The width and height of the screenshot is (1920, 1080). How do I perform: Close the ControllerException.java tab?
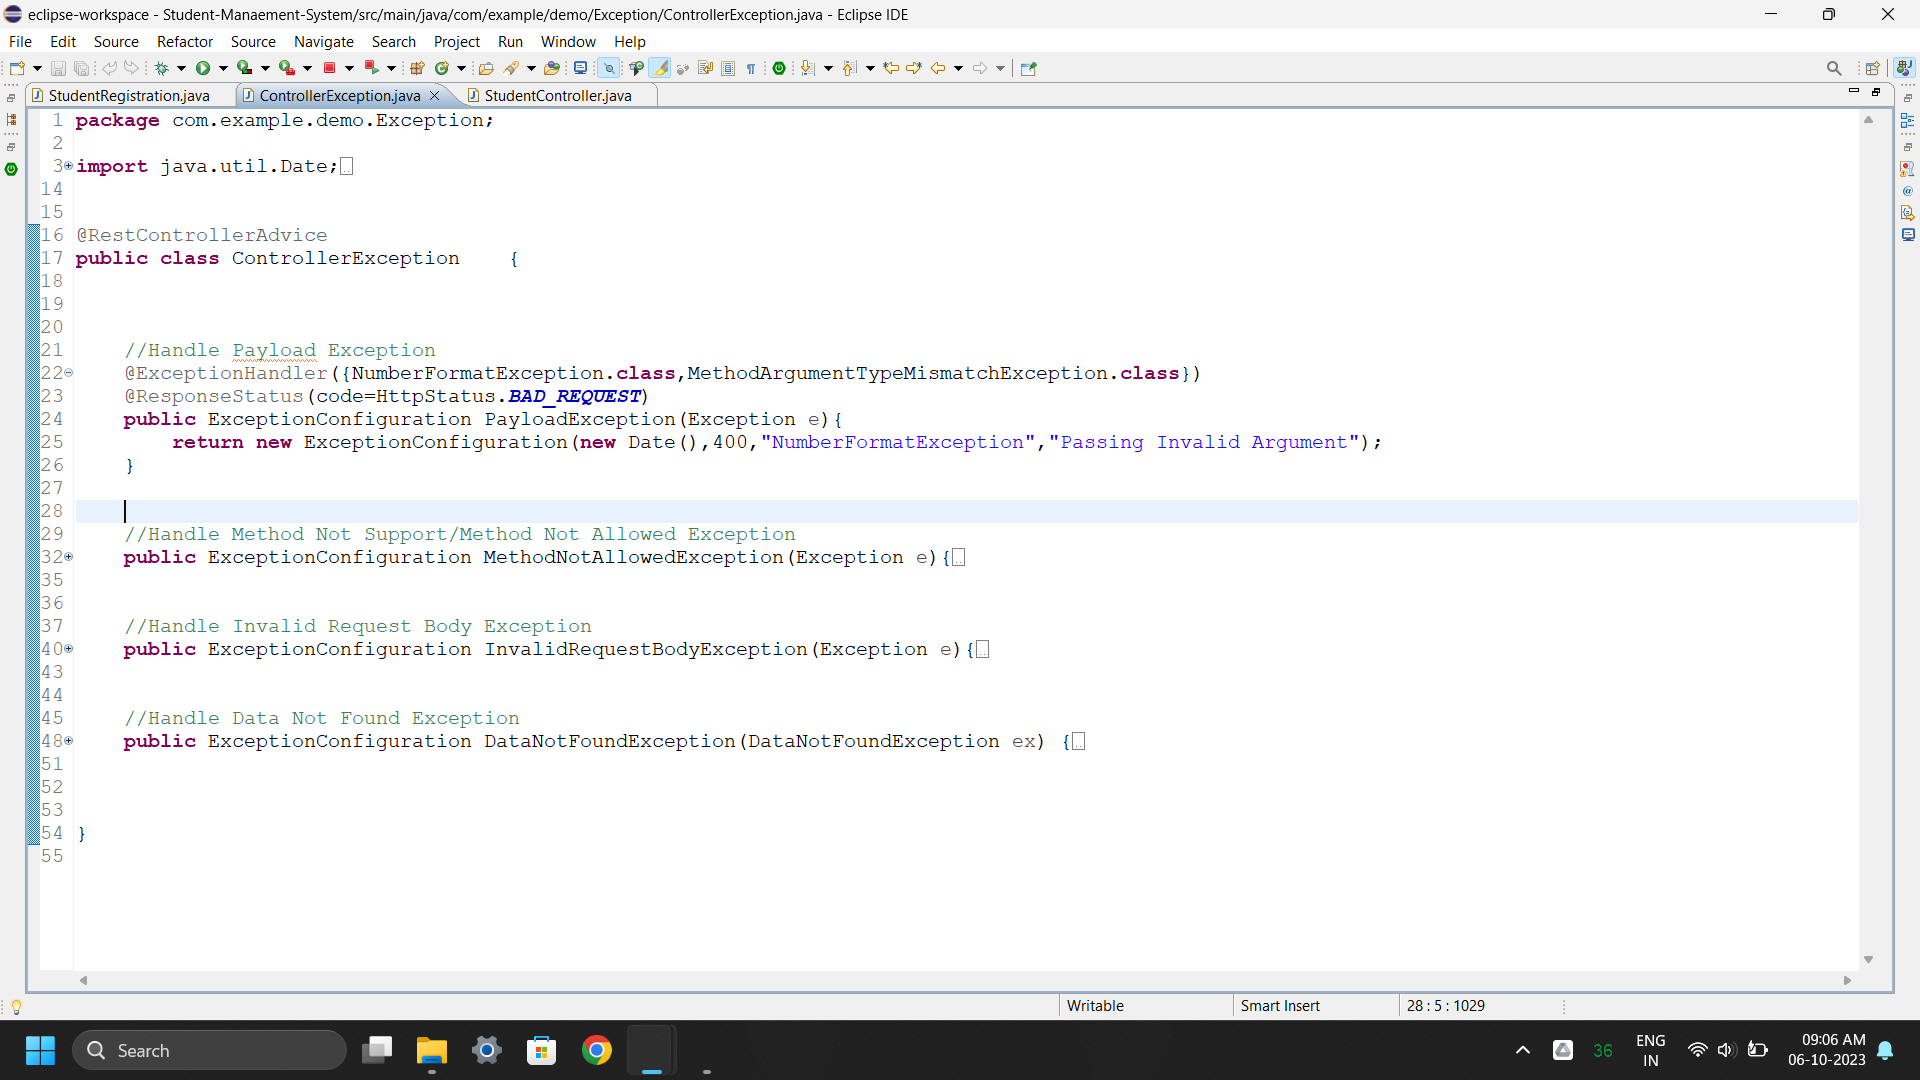click(x=434, y=96)
